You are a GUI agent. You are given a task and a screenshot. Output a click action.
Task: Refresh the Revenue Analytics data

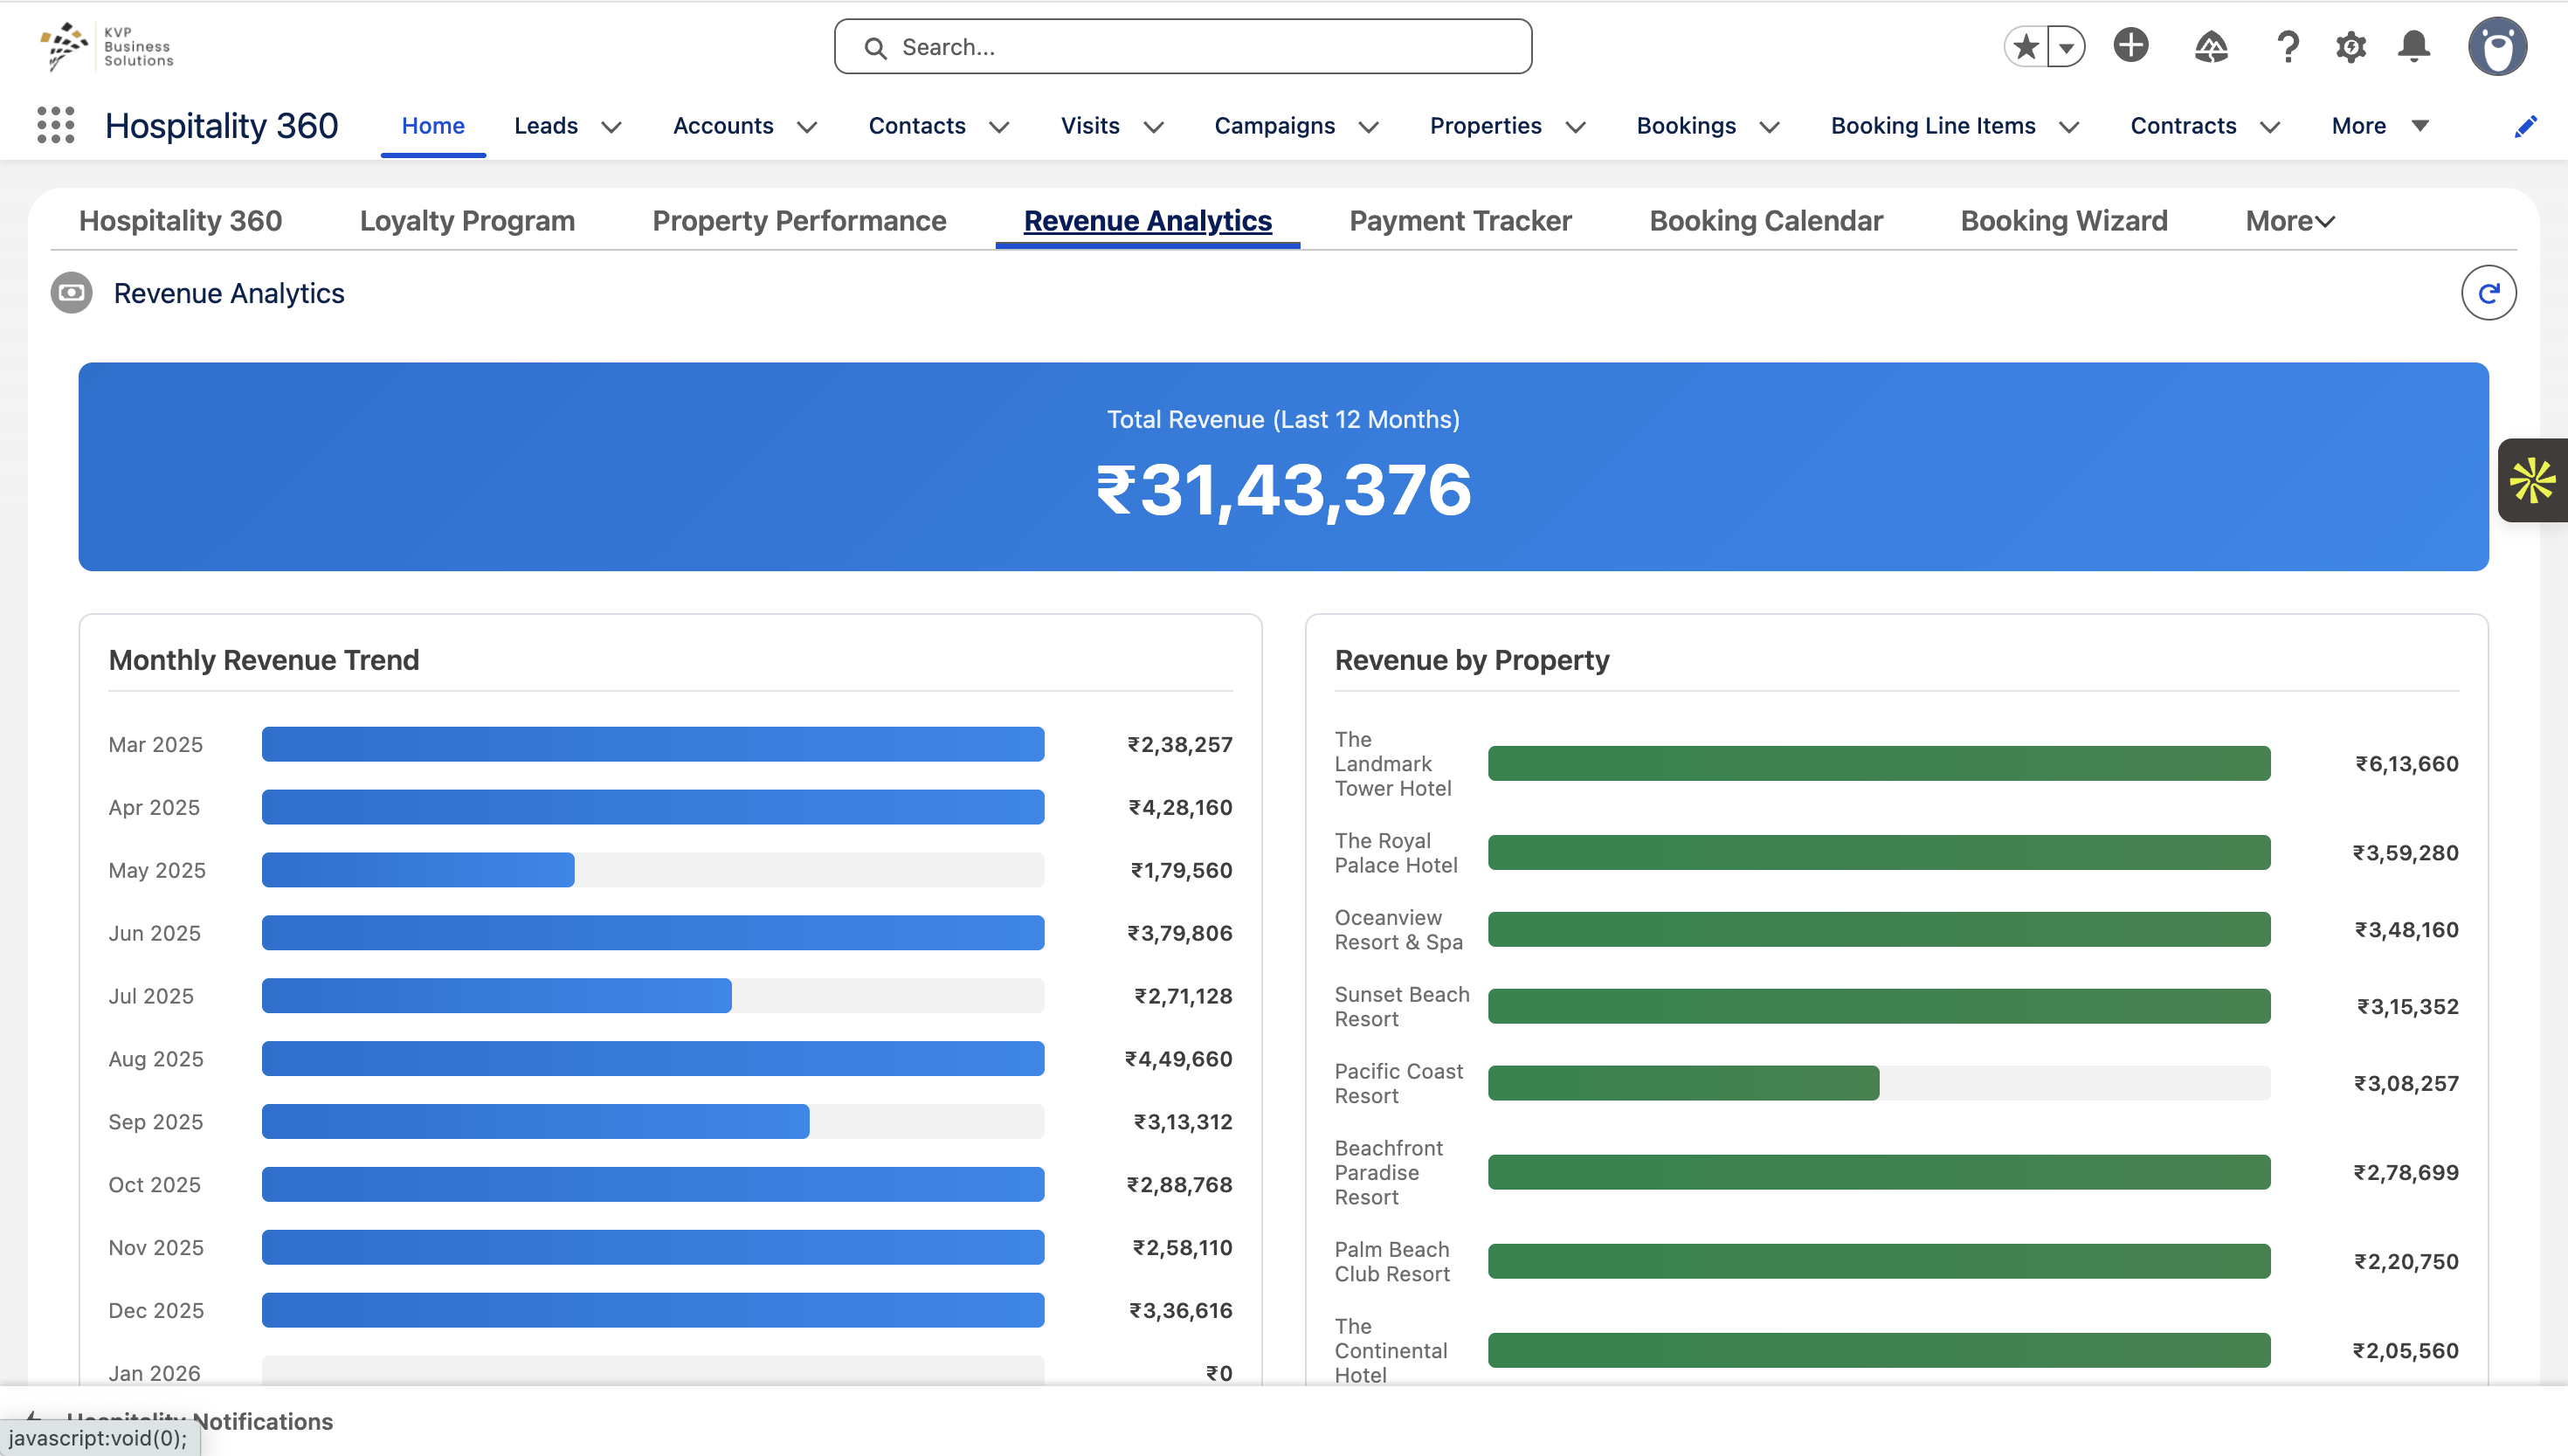(x=2488, y=293)
